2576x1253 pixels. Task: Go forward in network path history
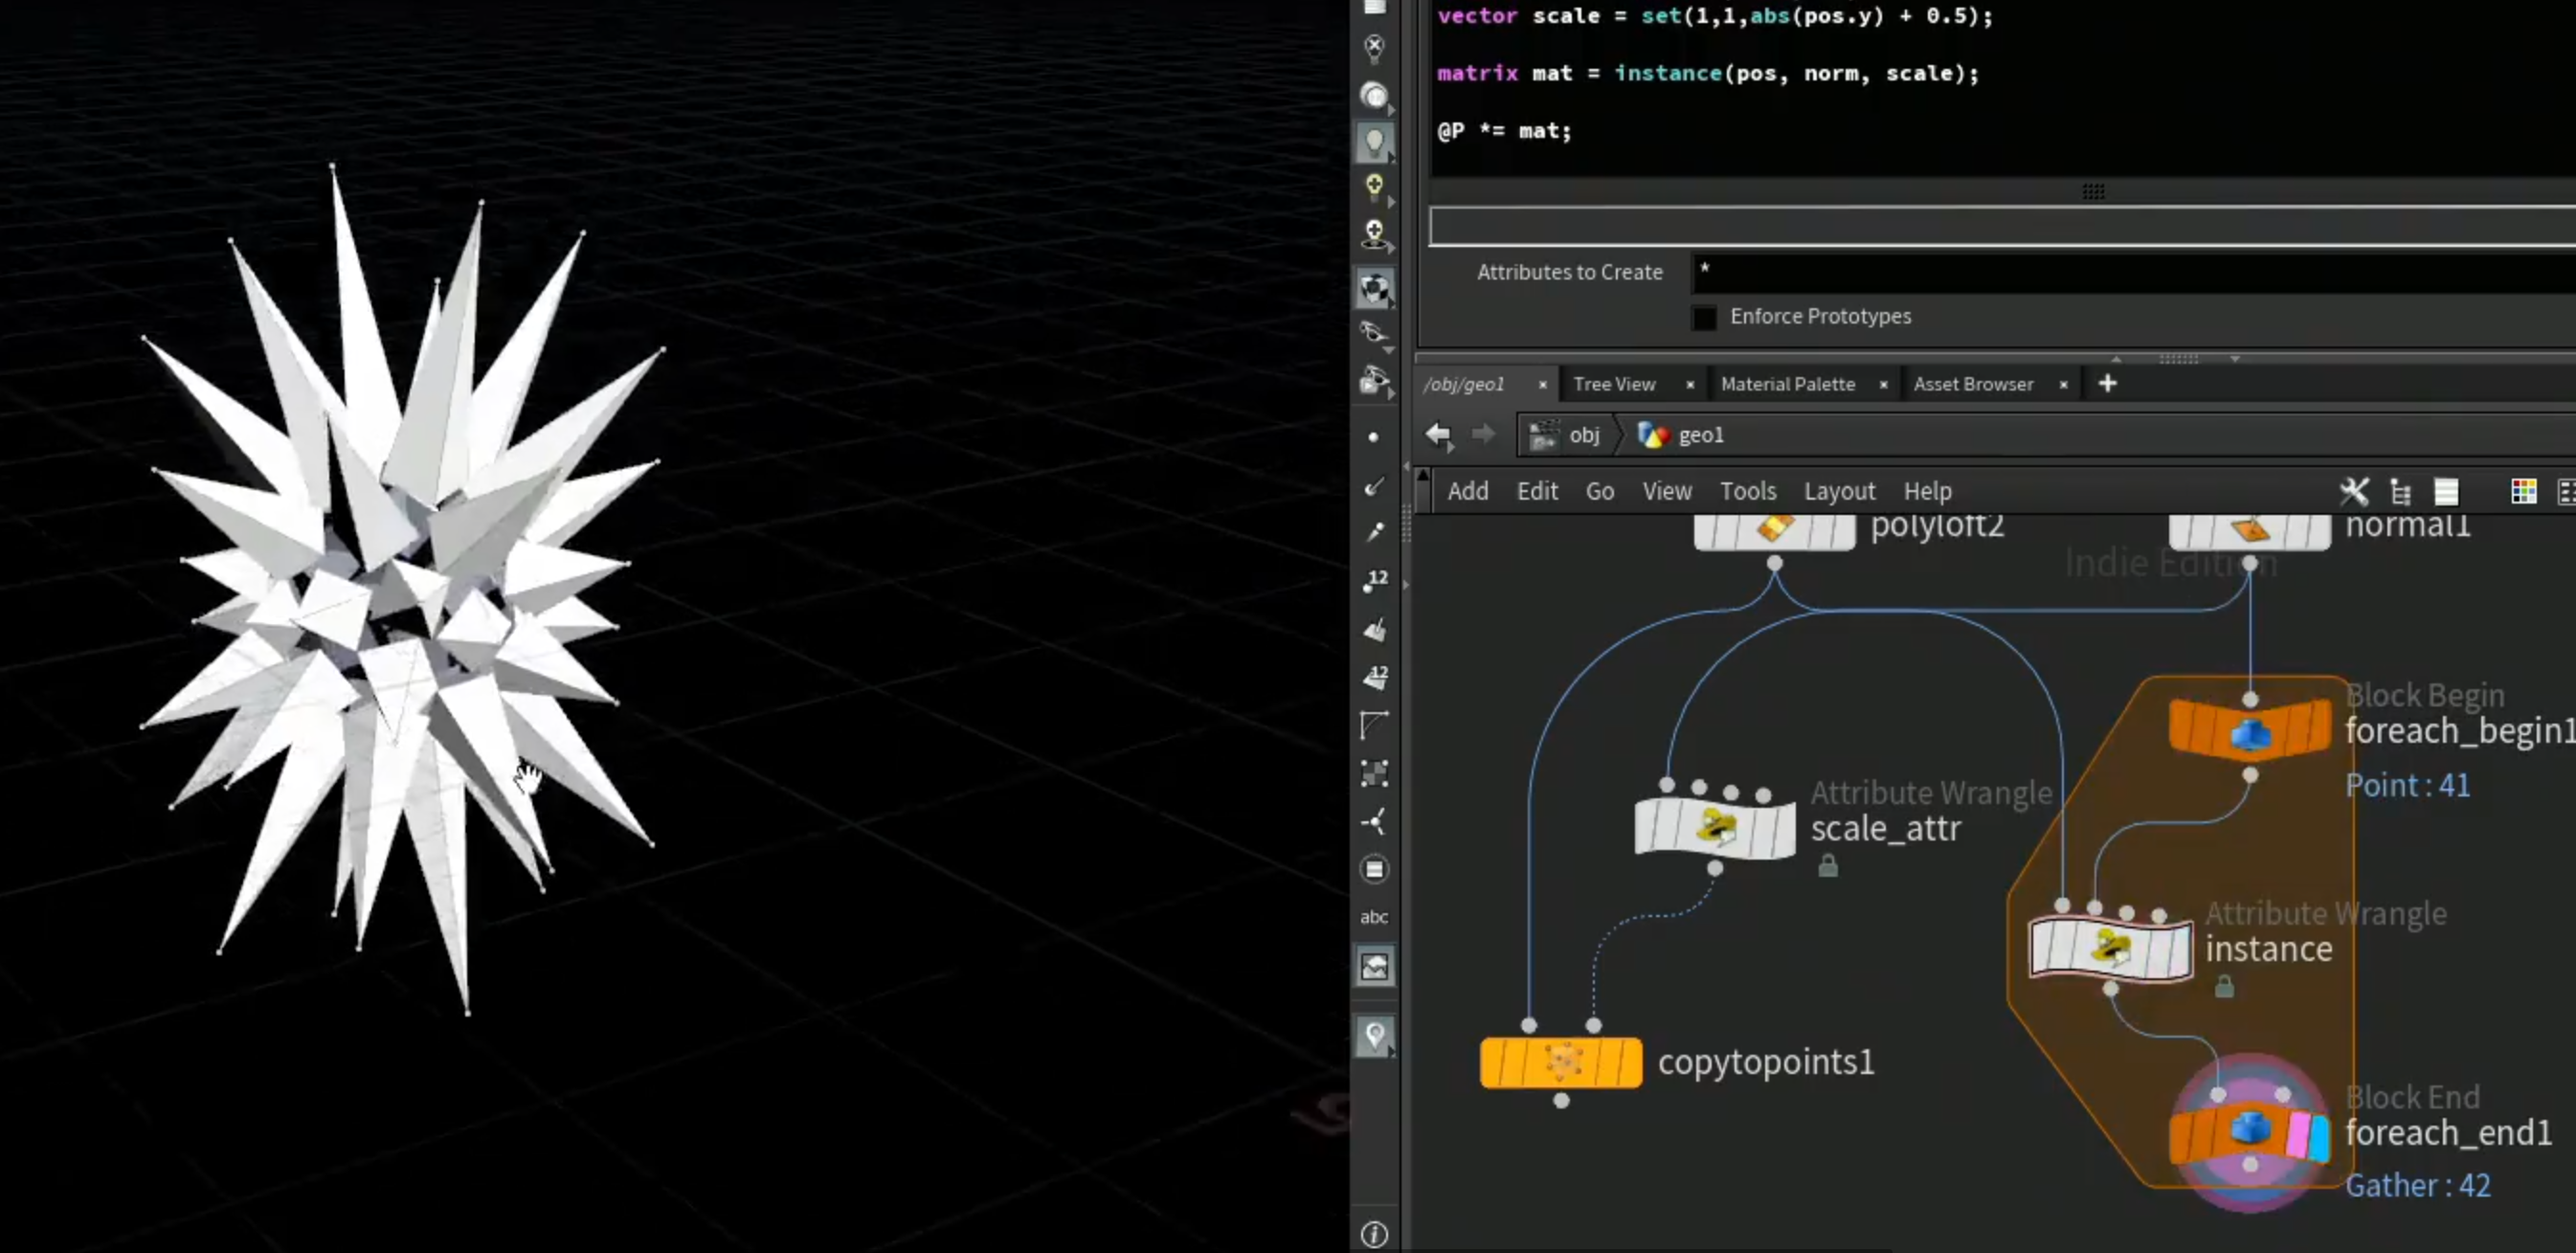point(1483,435)
